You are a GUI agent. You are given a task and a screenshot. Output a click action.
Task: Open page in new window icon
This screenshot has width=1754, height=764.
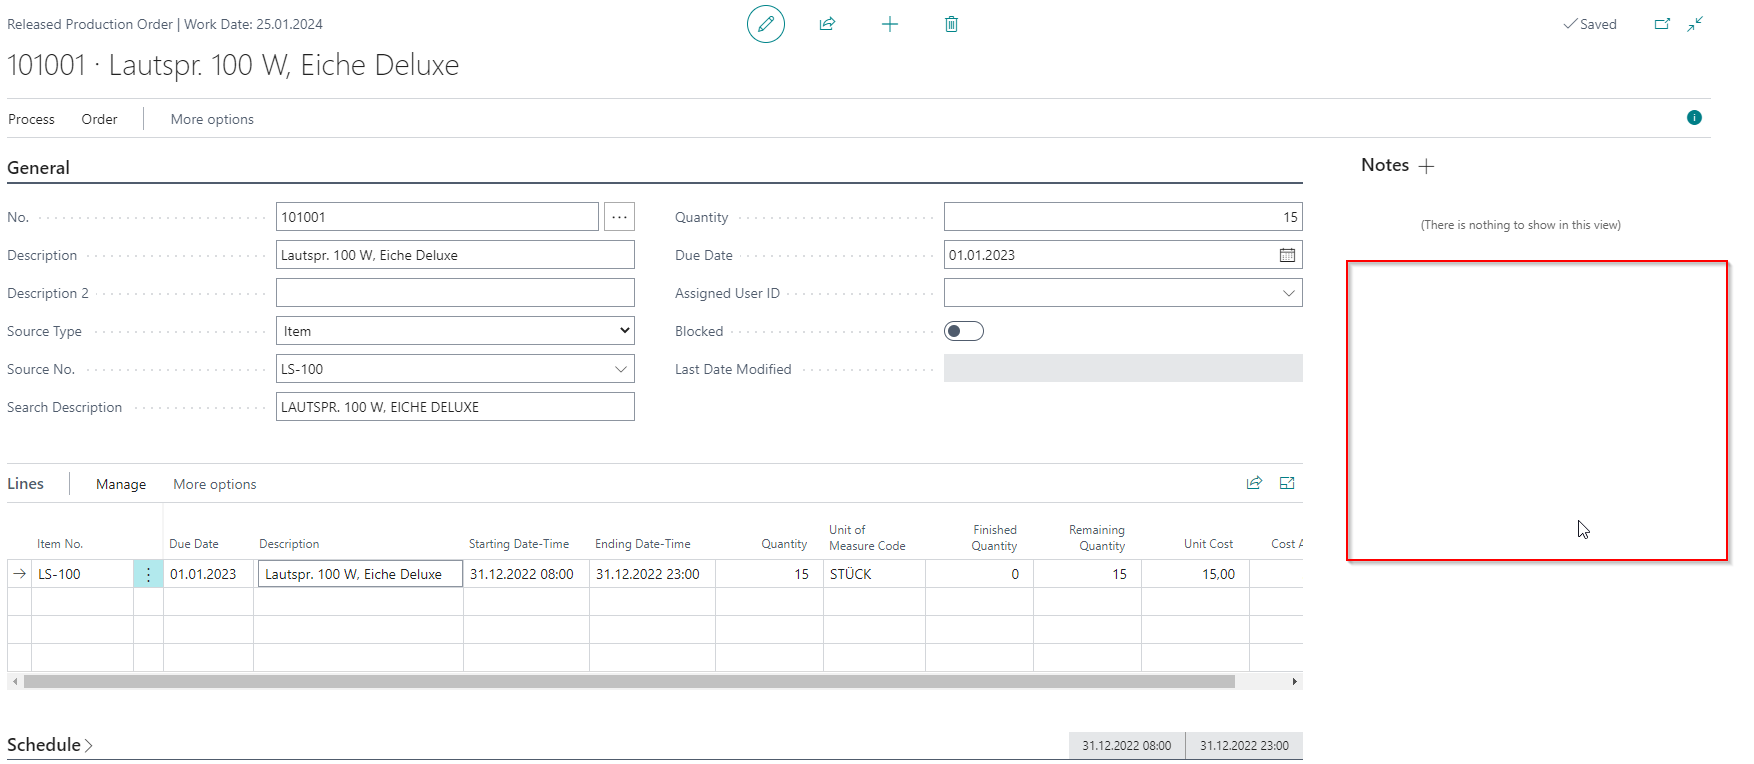coord(1662,24)
